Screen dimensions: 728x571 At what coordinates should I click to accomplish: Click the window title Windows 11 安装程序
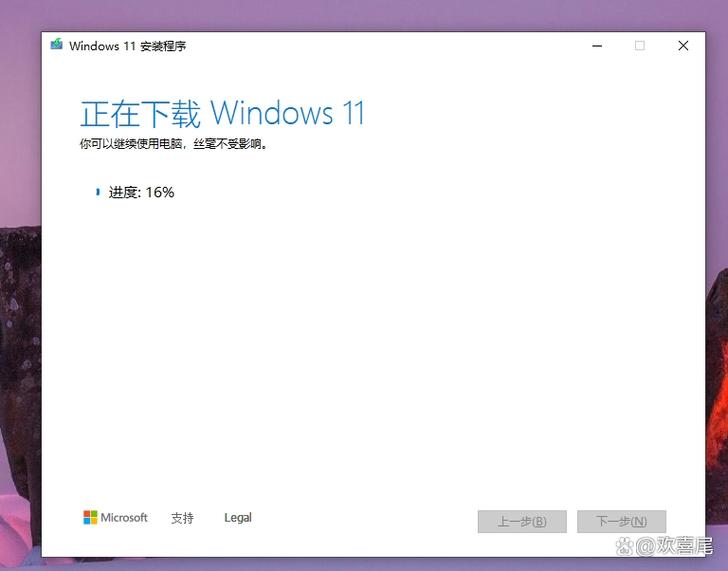click(x=128, y=46)
